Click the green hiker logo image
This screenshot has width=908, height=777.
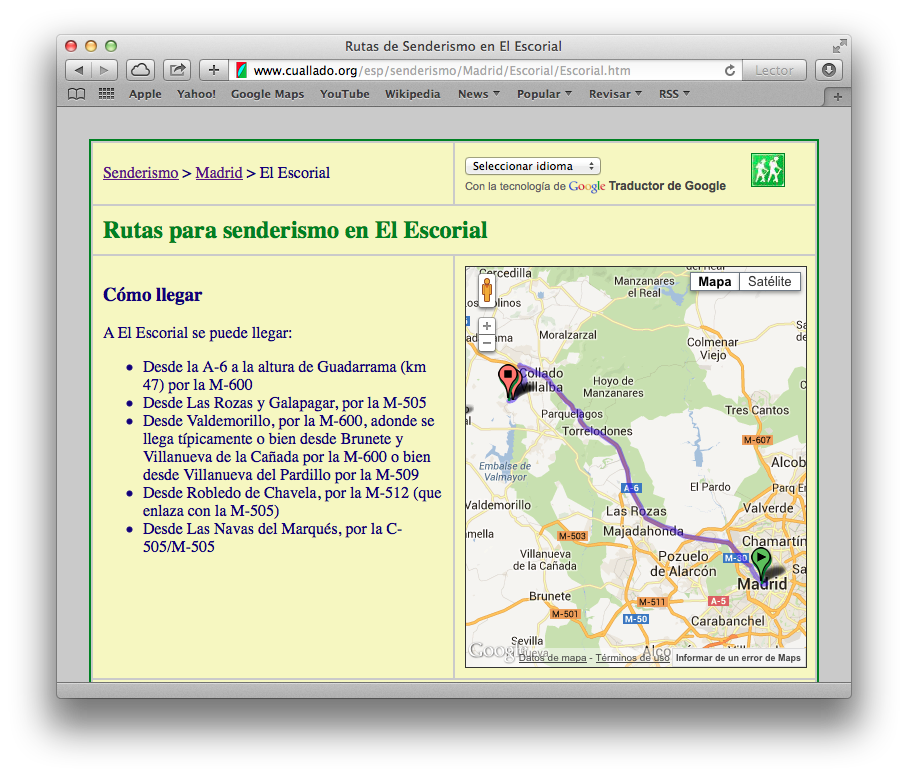tap(768, 170)
